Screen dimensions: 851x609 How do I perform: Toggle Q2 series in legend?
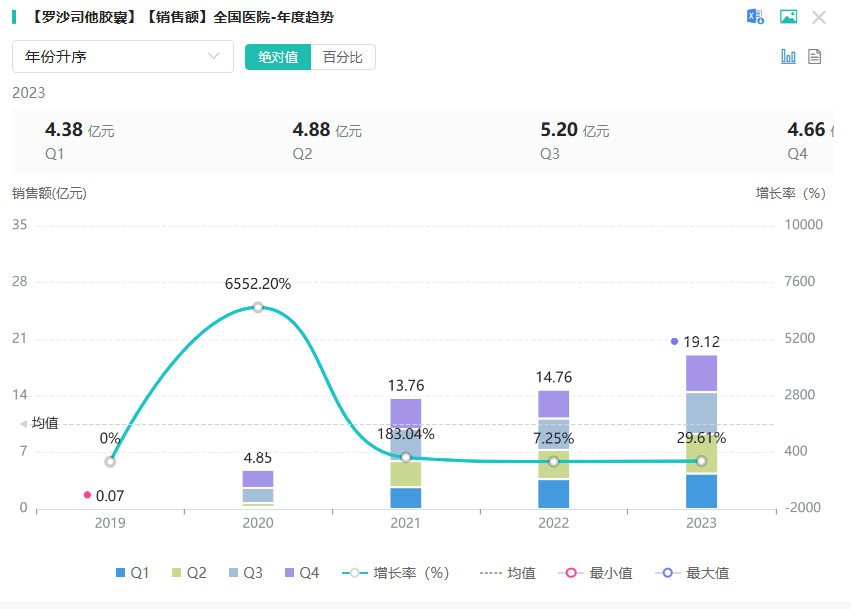188,573
